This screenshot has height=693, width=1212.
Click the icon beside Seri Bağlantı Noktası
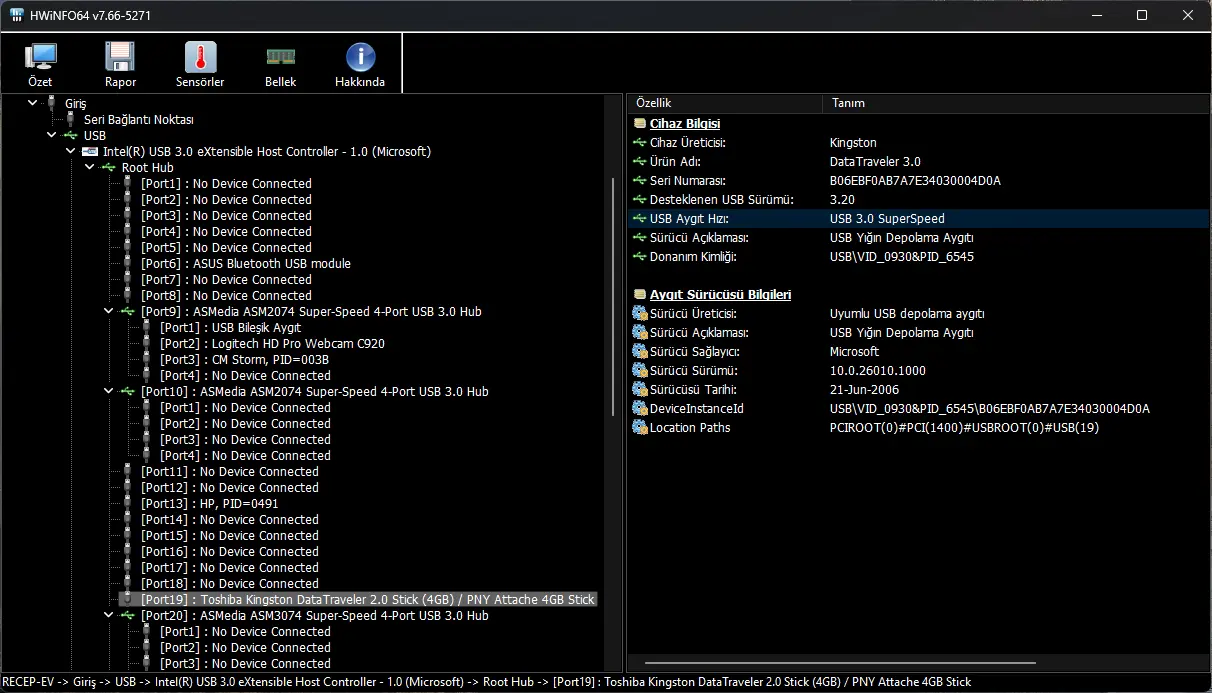(70, 119)
